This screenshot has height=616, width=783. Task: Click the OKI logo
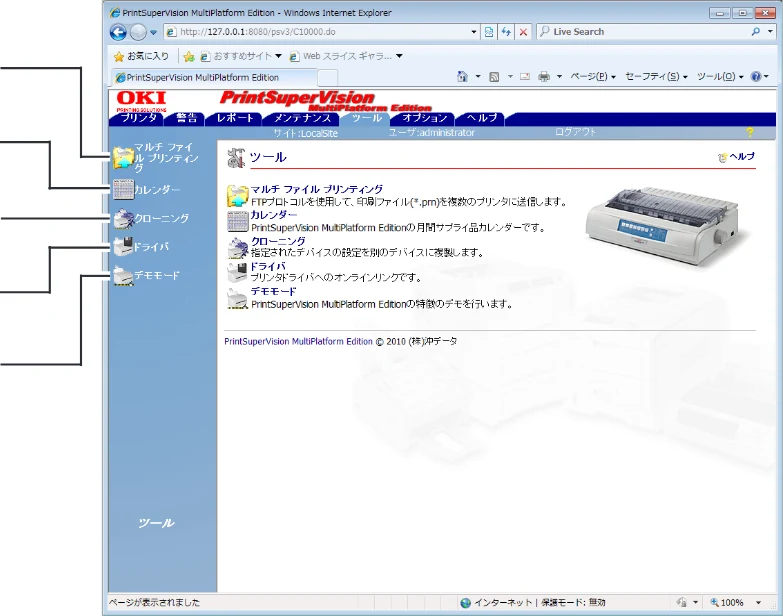[142, 101]
